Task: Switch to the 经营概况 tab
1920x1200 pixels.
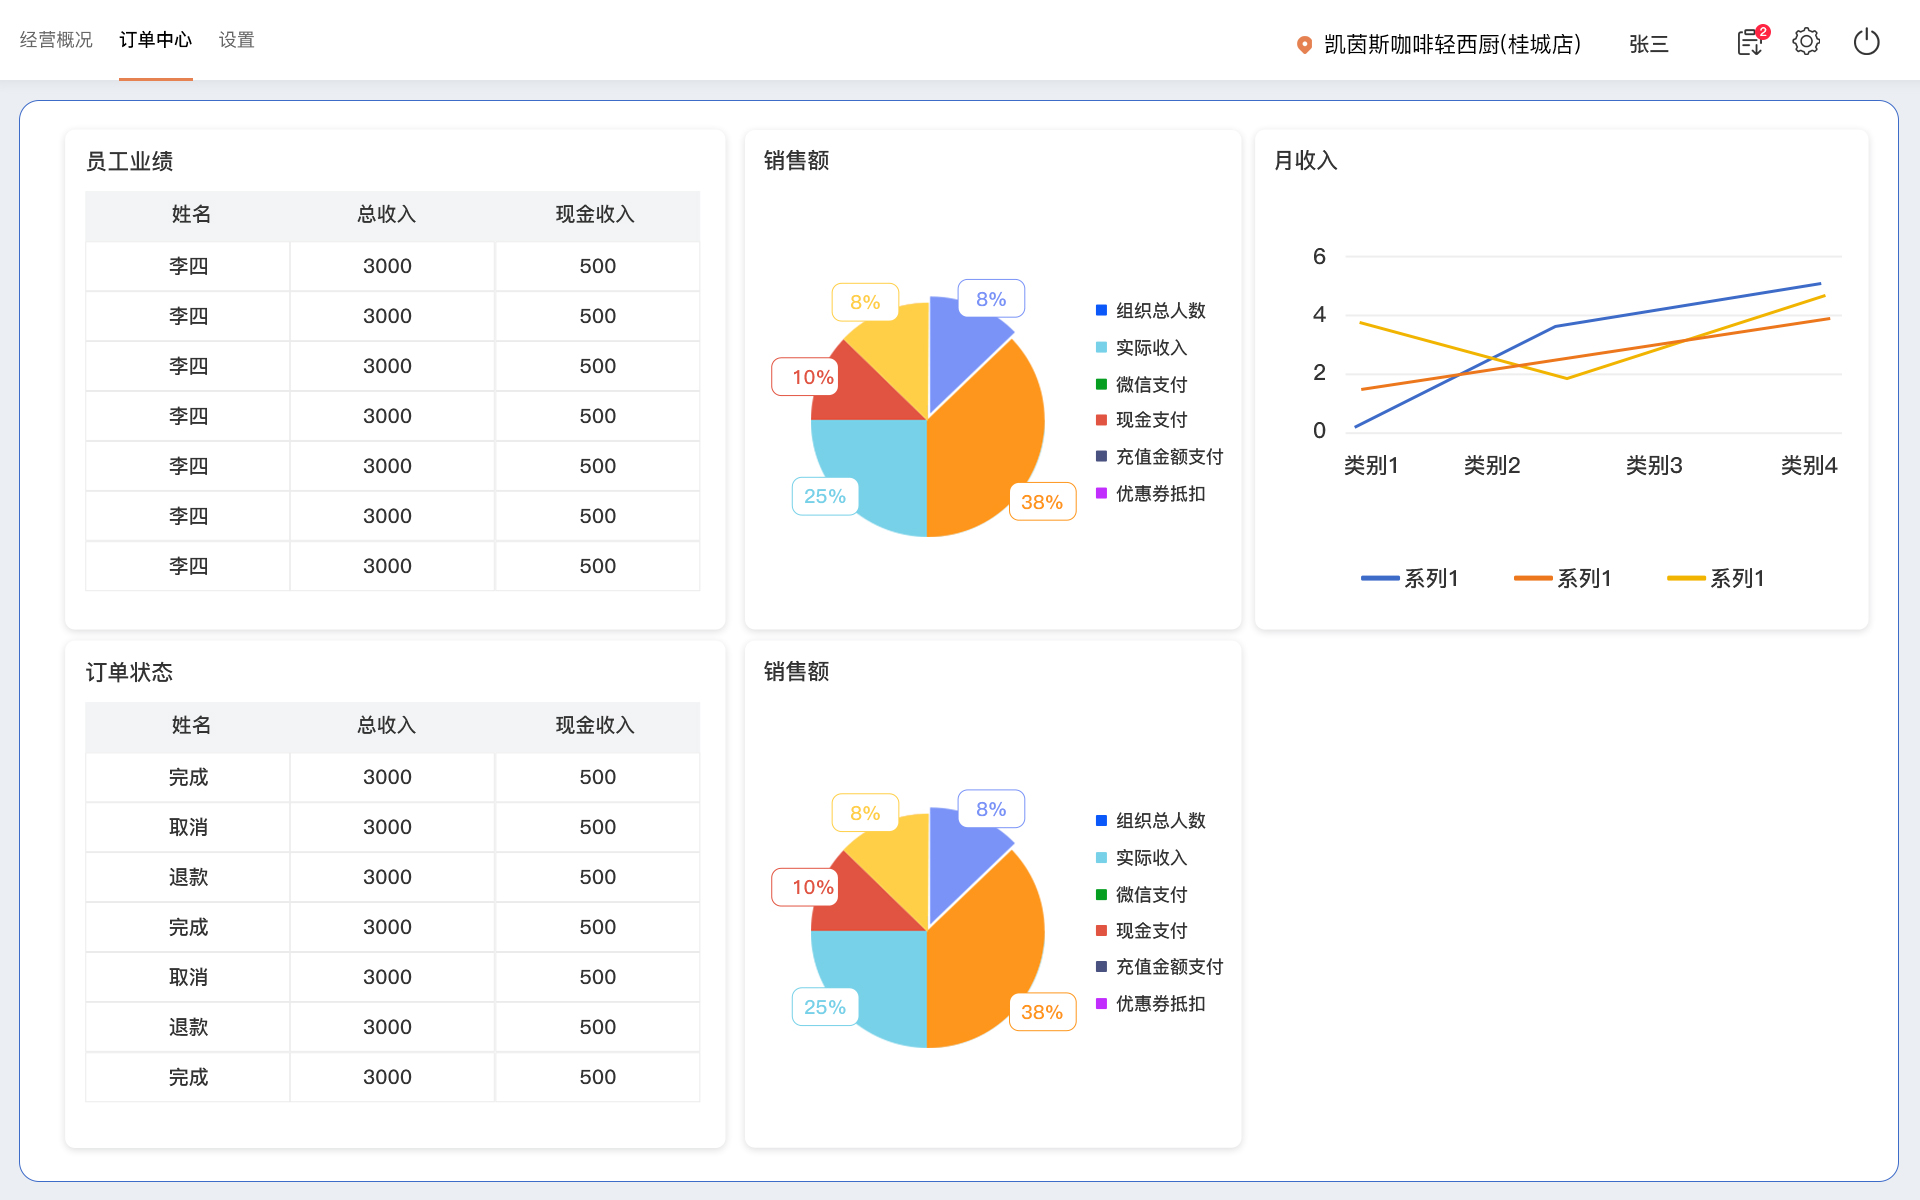Action: (x=56, y=40)
